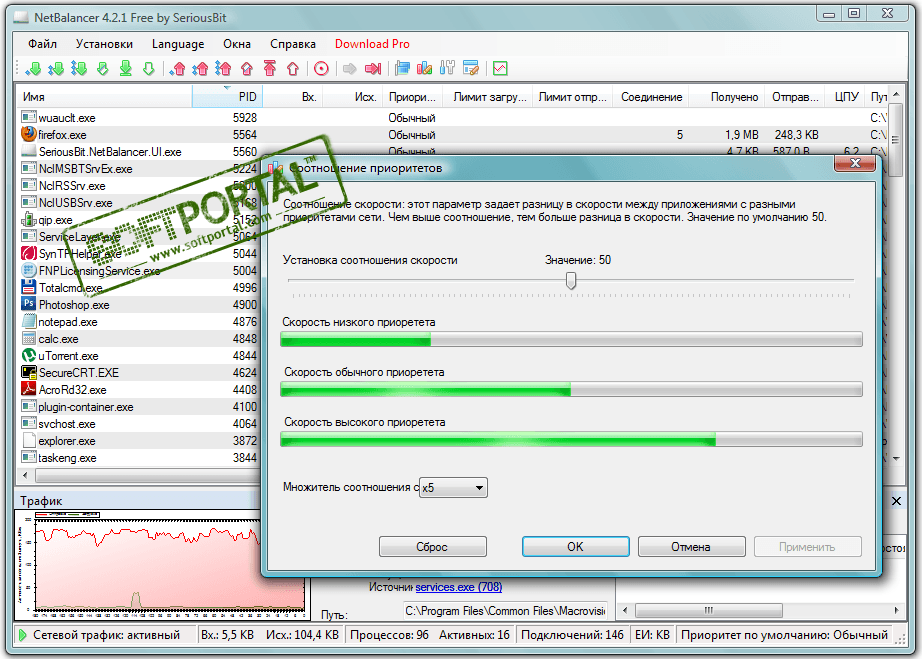Open the Окна menu
The width and height of the screenshot is (922, 659).
point(237,44)
